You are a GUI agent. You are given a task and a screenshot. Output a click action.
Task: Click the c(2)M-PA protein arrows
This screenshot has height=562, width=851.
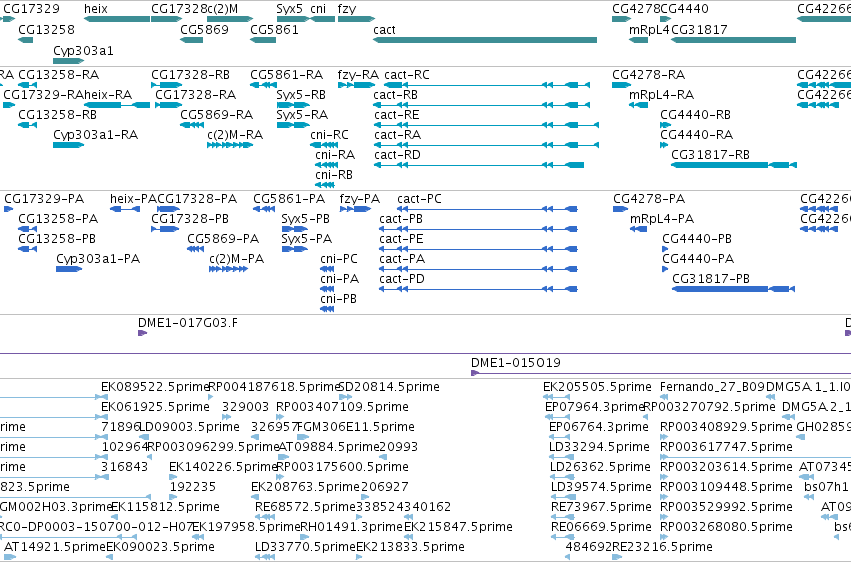(x=228, y=269)
